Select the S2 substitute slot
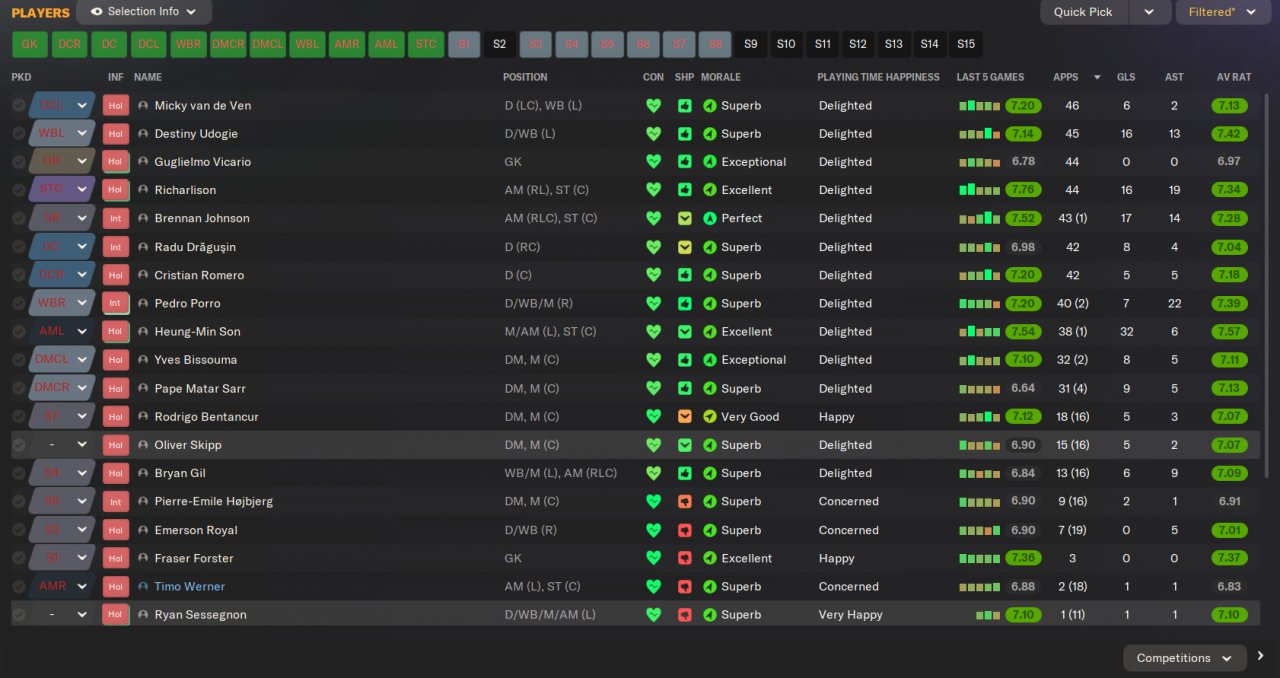1280x678 pixels. (499, 44)
